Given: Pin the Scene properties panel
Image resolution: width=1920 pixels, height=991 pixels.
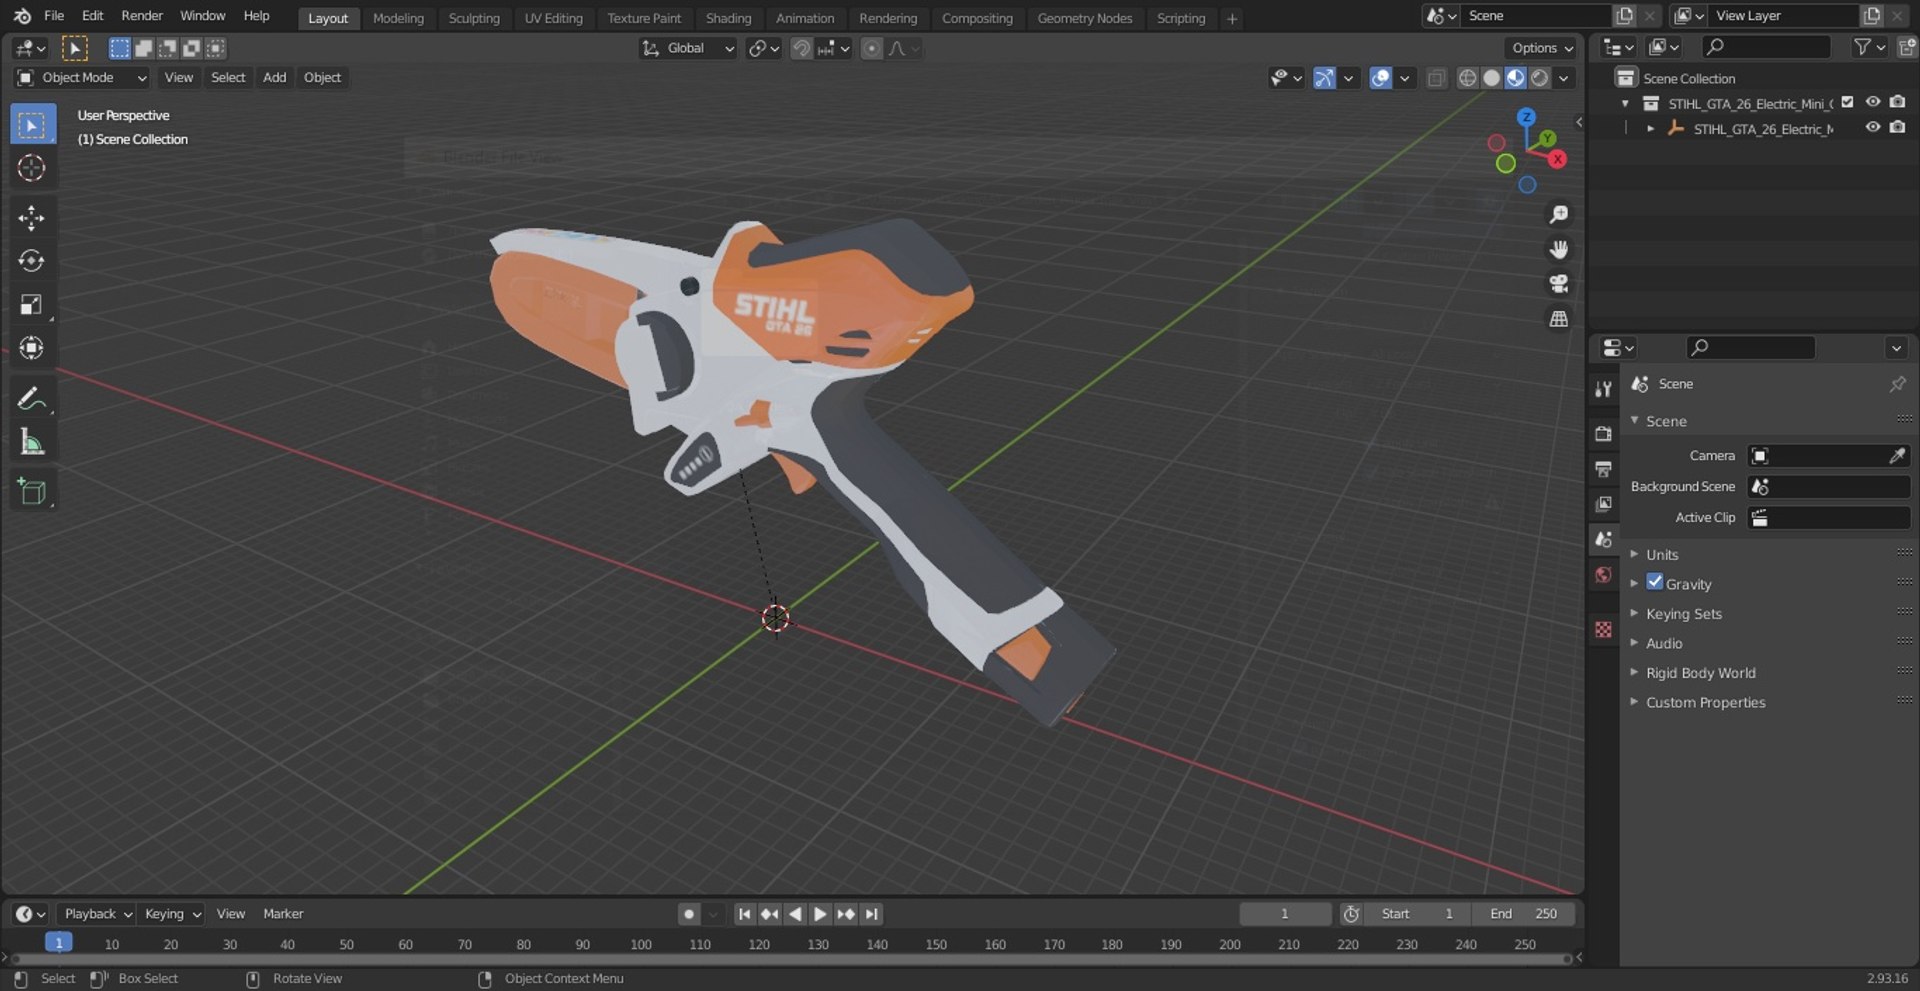Looking at the screenshot, I should pos(1897,384).
